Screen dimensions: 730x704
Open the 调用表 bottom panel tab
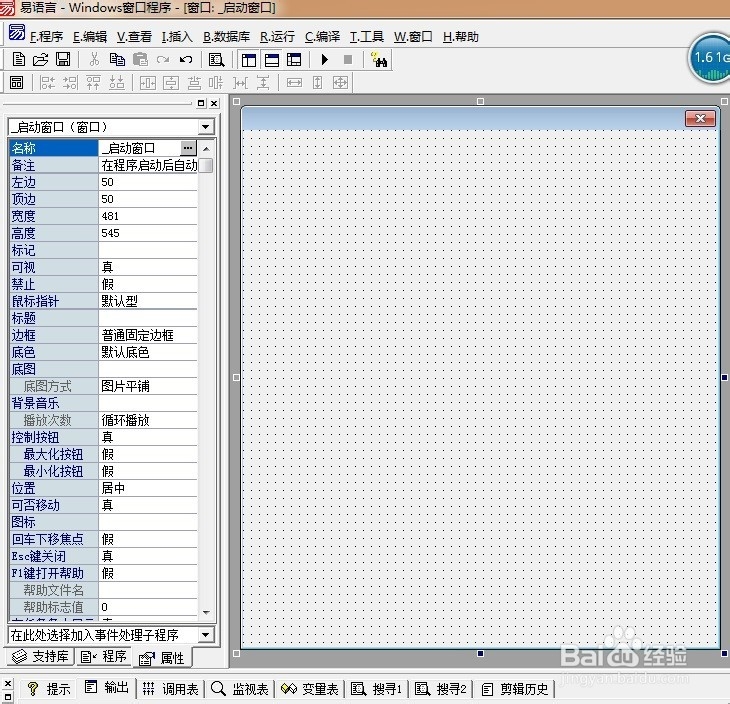click(170, 689)
